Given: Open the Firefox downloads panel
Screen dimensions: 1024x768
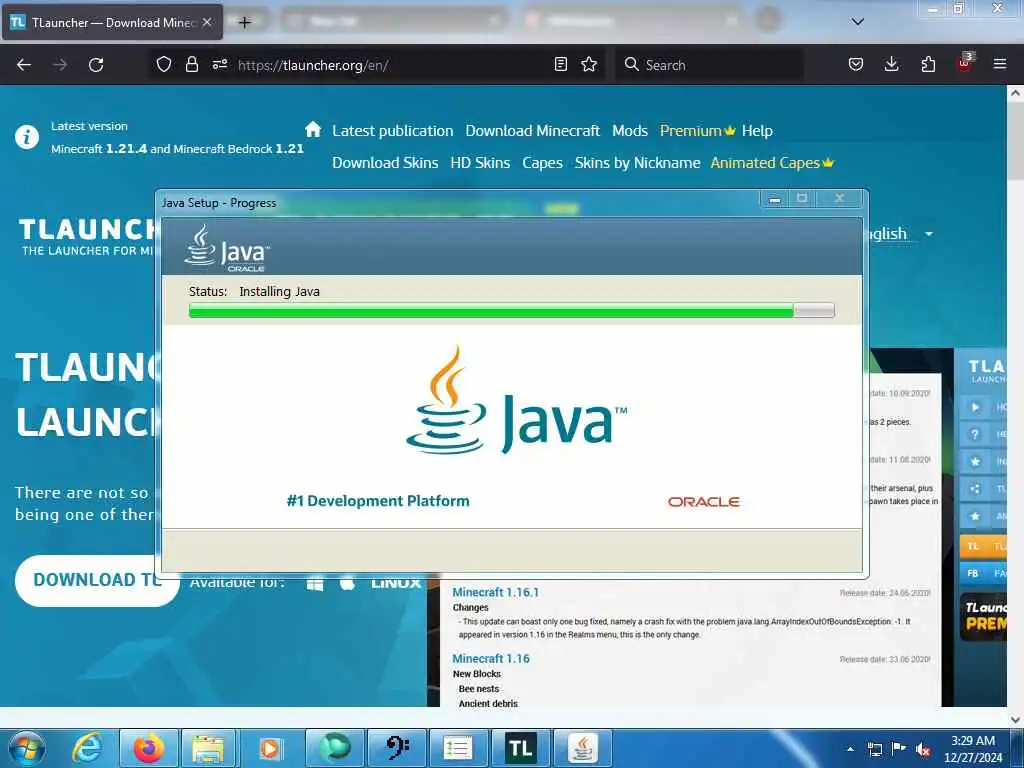Looking at the screenshot, I should 891,64.
